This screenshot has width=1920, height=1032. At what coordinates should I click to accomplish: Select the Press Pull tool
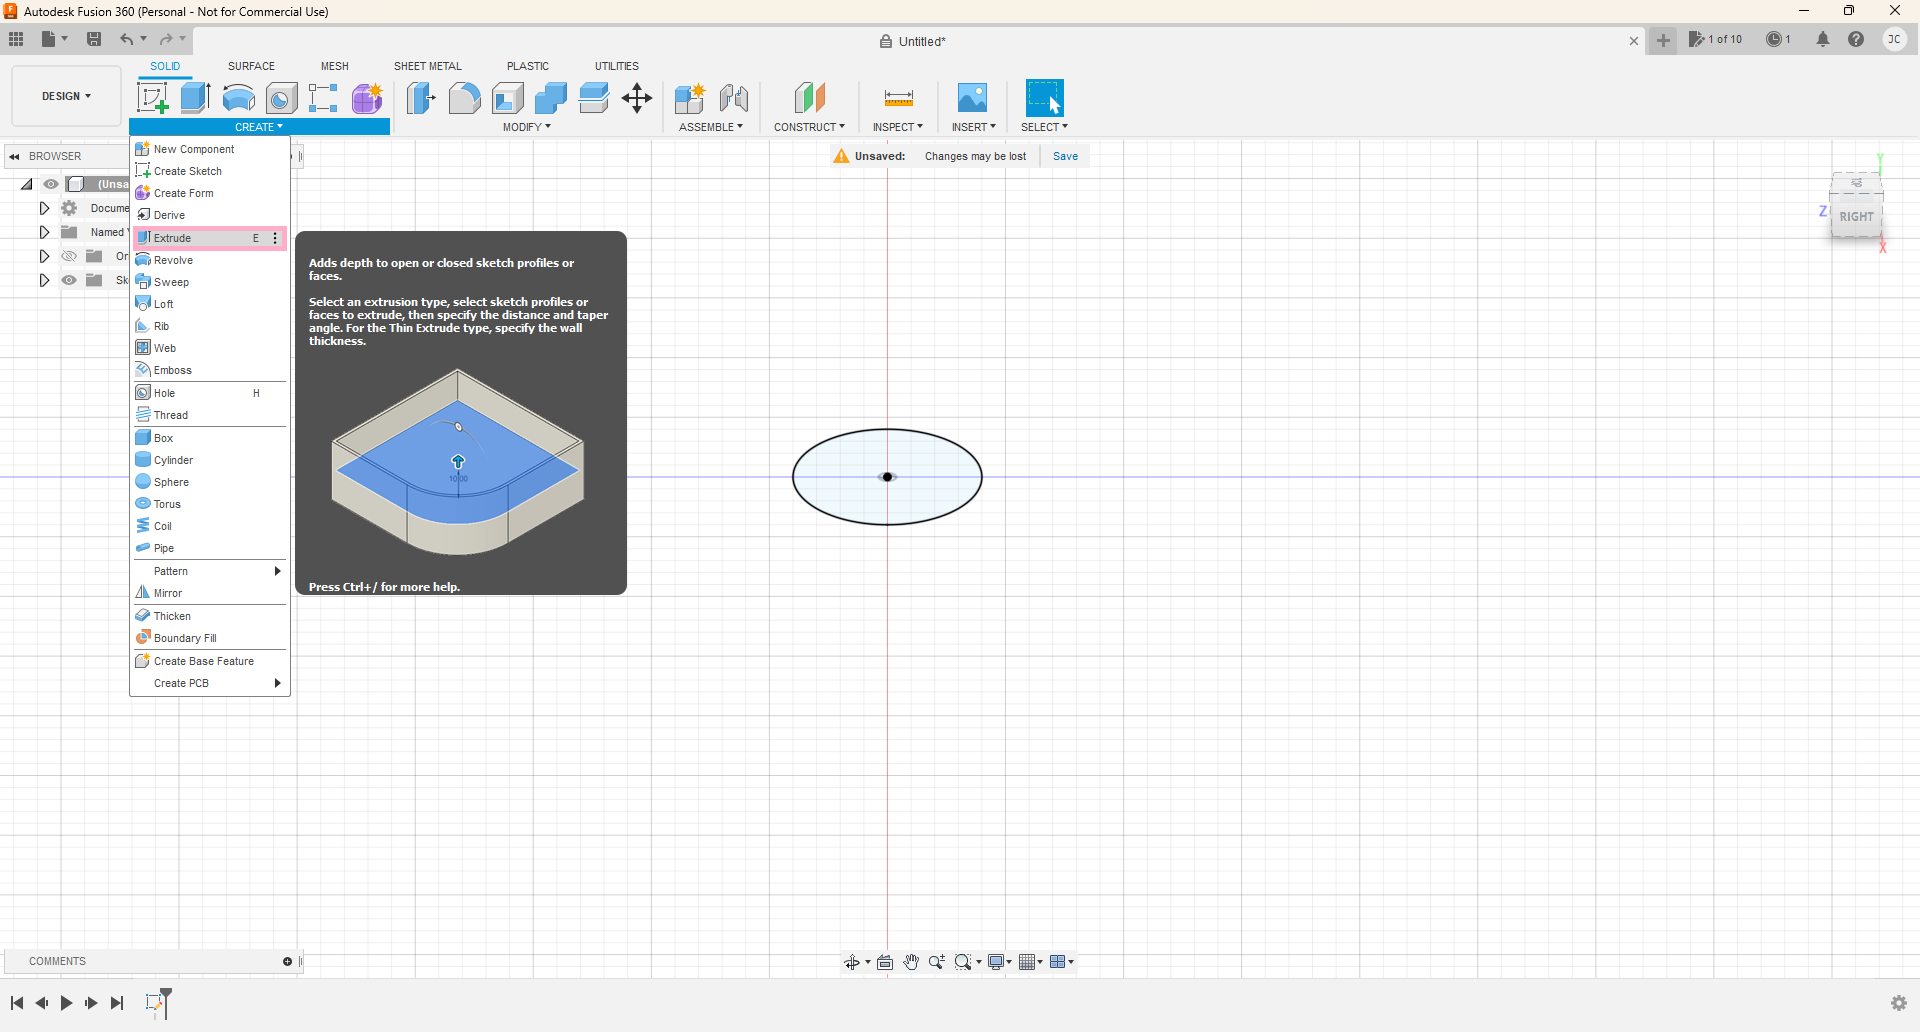[x=421, y=98]
